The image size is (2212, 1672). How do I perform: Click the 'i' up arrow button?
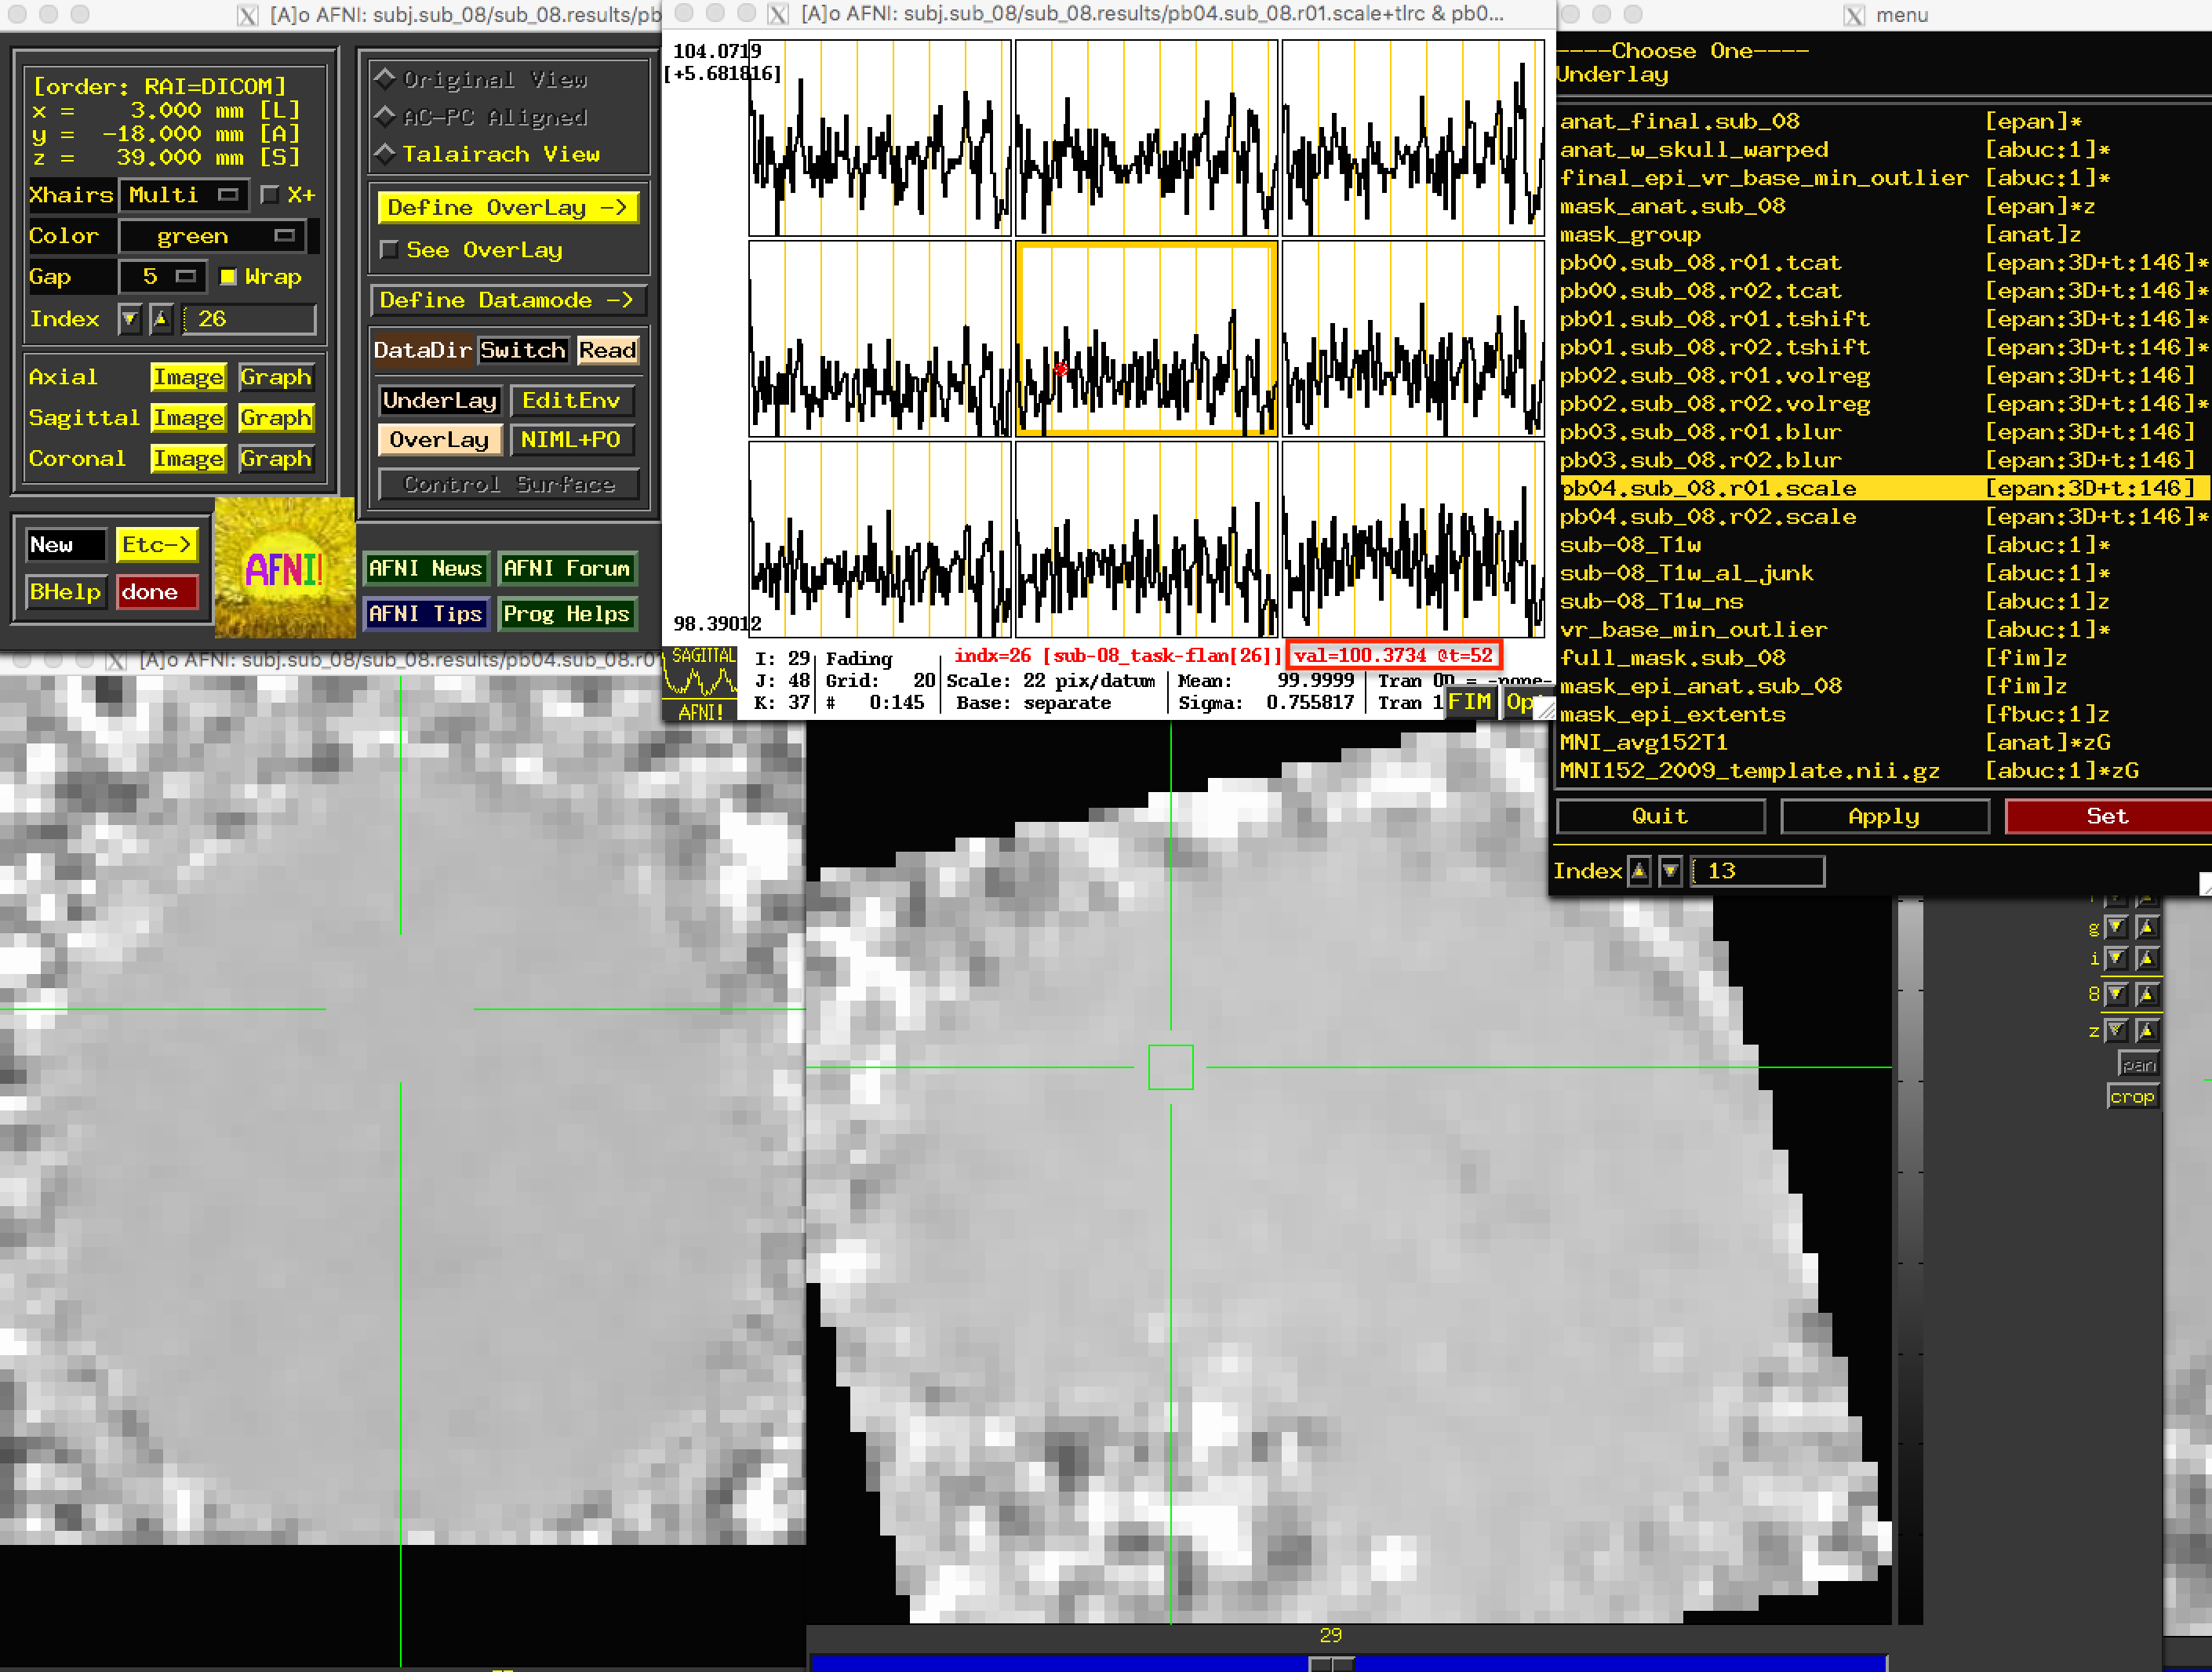(2147, 959)
